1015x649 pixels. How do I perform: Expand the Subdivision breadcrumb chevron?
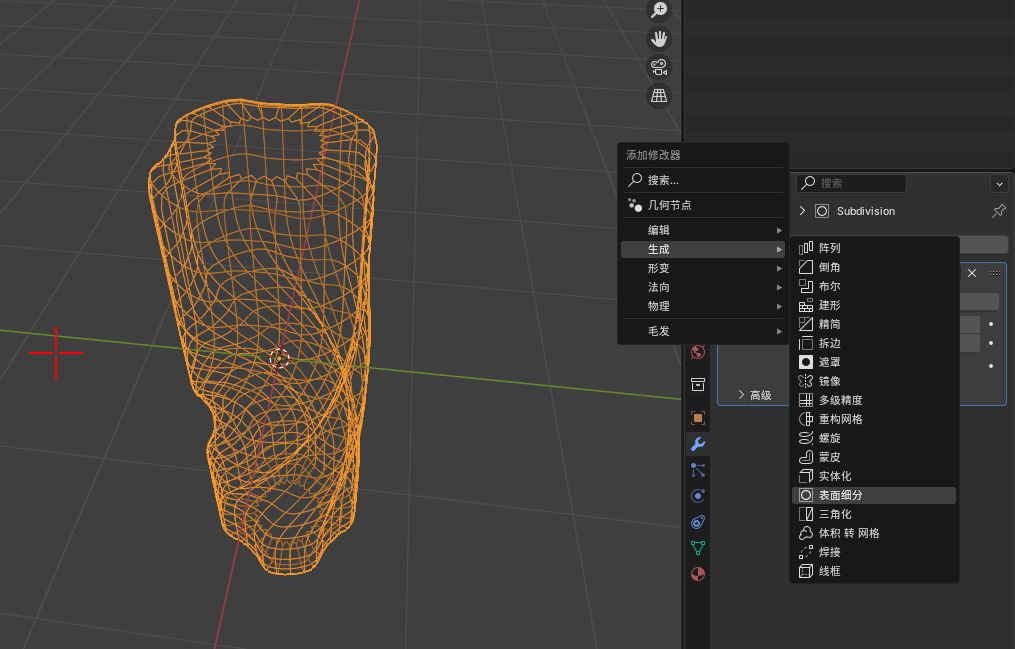click(802, 211)
